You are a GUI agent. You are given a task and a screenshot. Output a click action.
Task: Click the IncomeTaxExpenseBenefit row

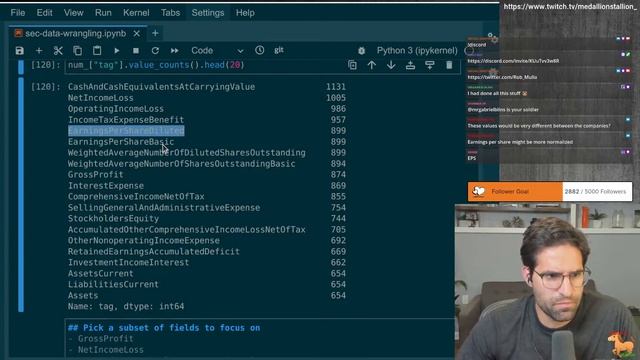click(x=126, y=120)
